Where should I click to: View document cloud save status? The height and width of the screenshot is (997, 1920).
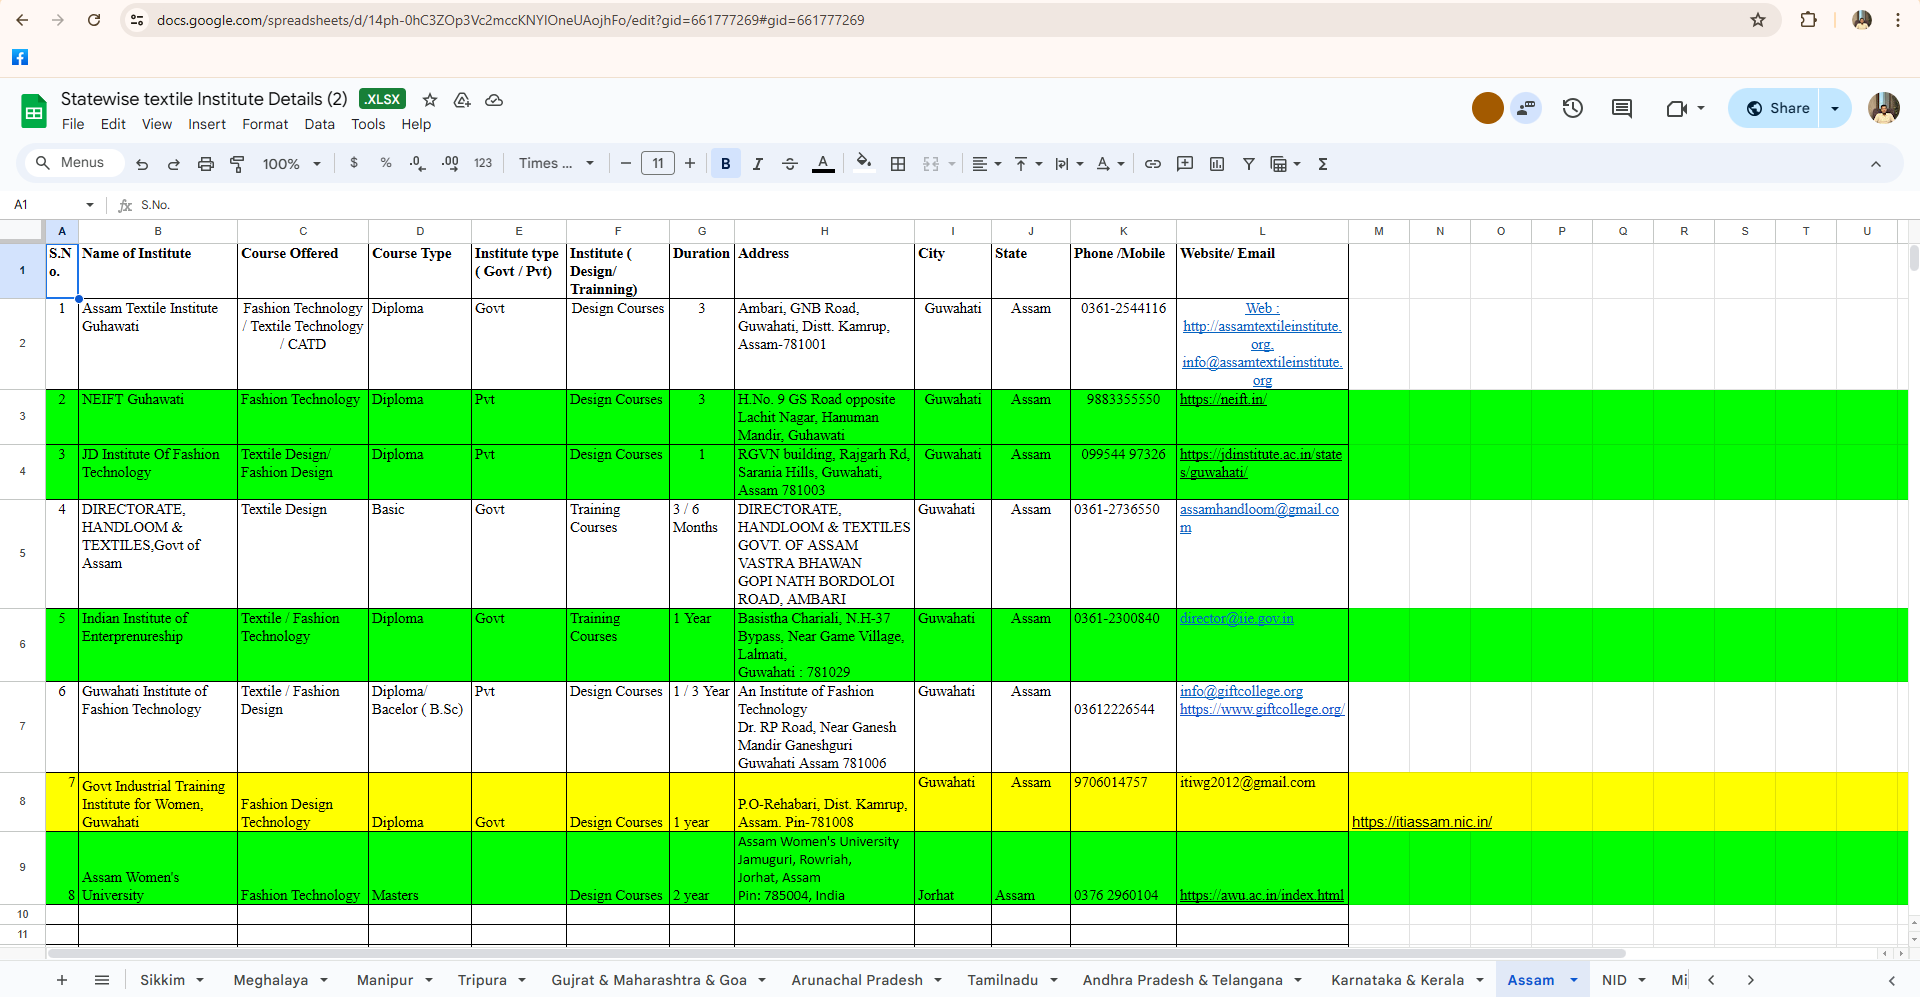coord(494,100)
